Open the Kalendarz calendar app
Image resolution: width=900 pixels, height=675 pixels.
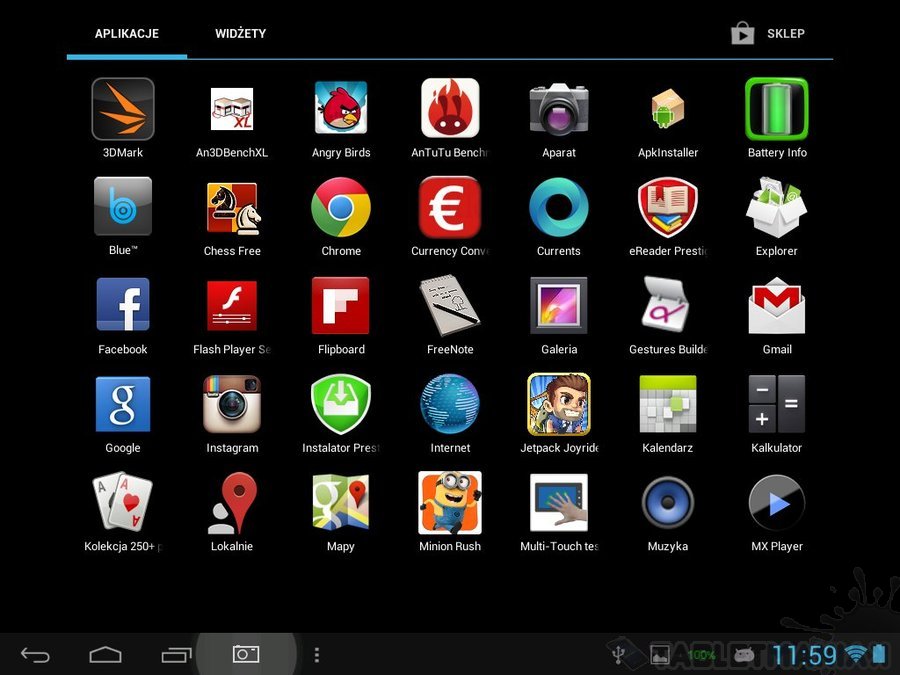coord(668,404)
